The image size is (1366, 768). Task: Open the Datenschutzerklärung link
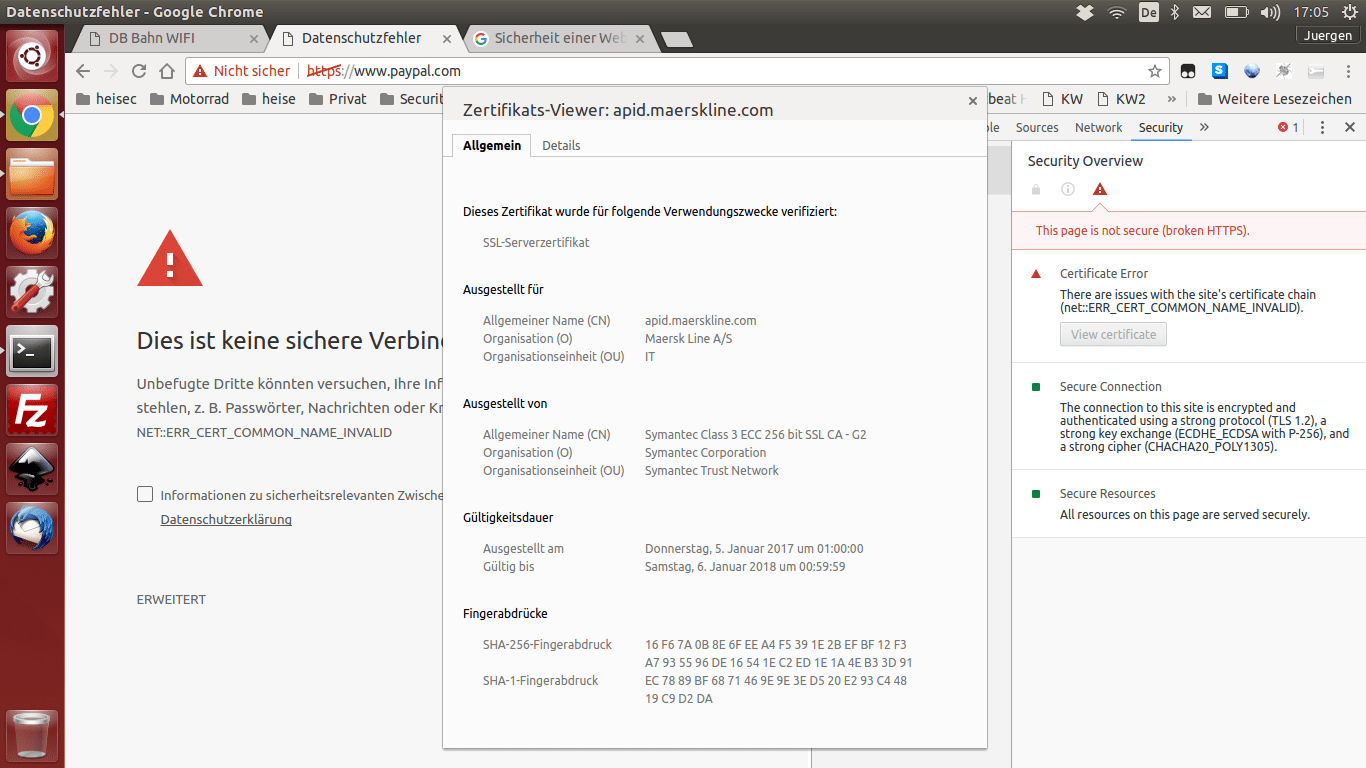pyautogui.click(x=226, y=520)
